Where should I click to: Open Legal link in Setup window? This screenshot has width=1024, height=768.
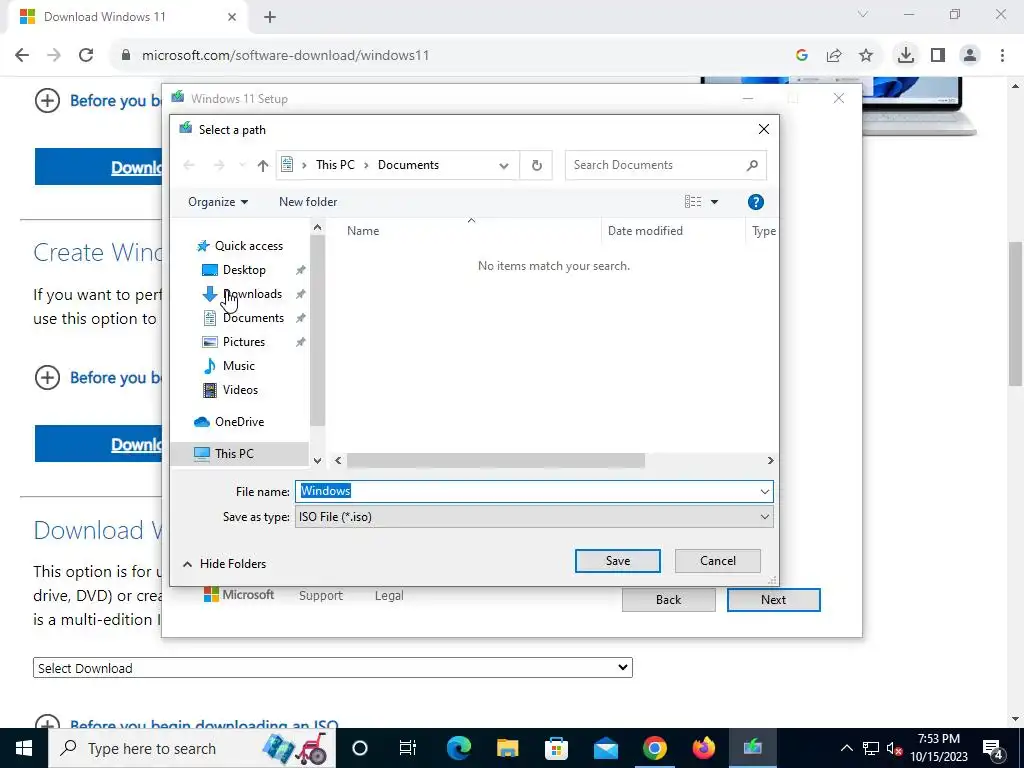click(x=389, y=596)
